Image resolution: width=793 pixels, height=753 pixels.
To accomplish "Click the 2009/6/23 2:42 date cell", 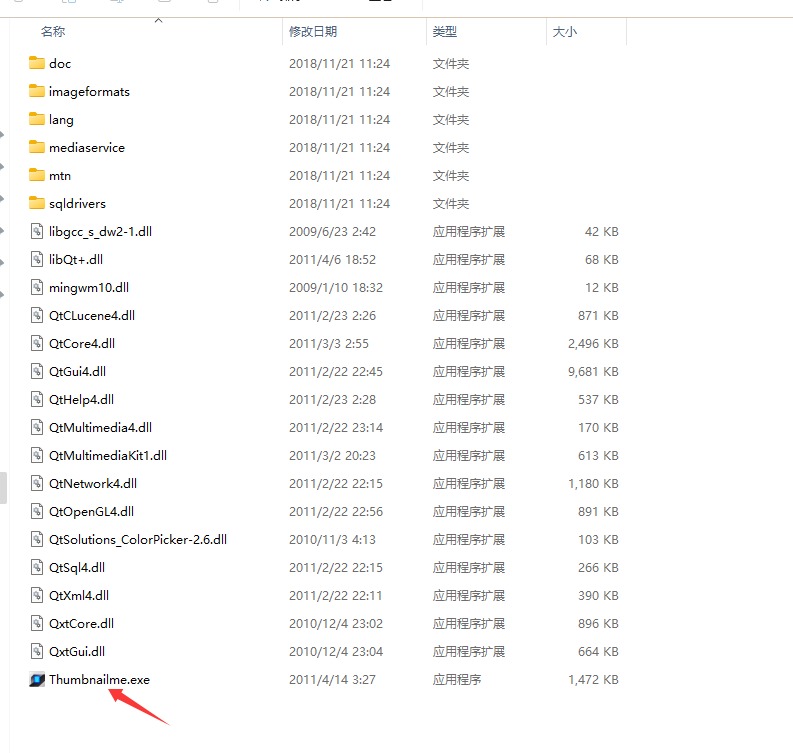I will [332, 231].
